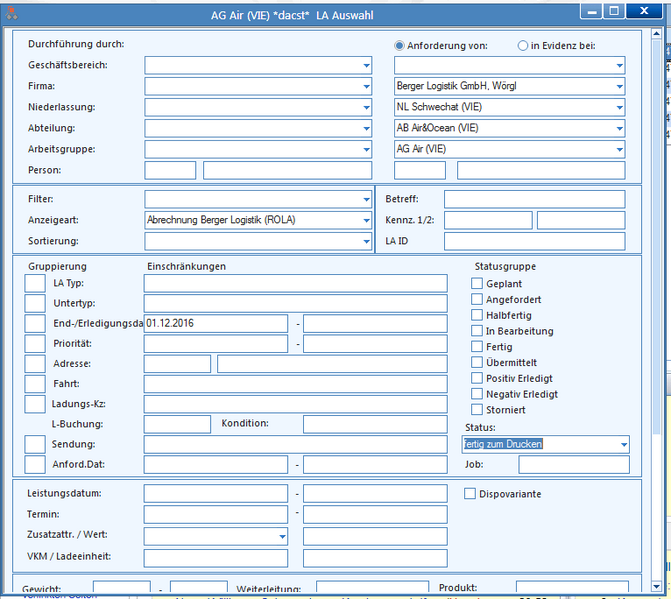The width and height of the screenshot is (671, 599).
Task: Enable the Geplant status checkbox
Action: 477,283
